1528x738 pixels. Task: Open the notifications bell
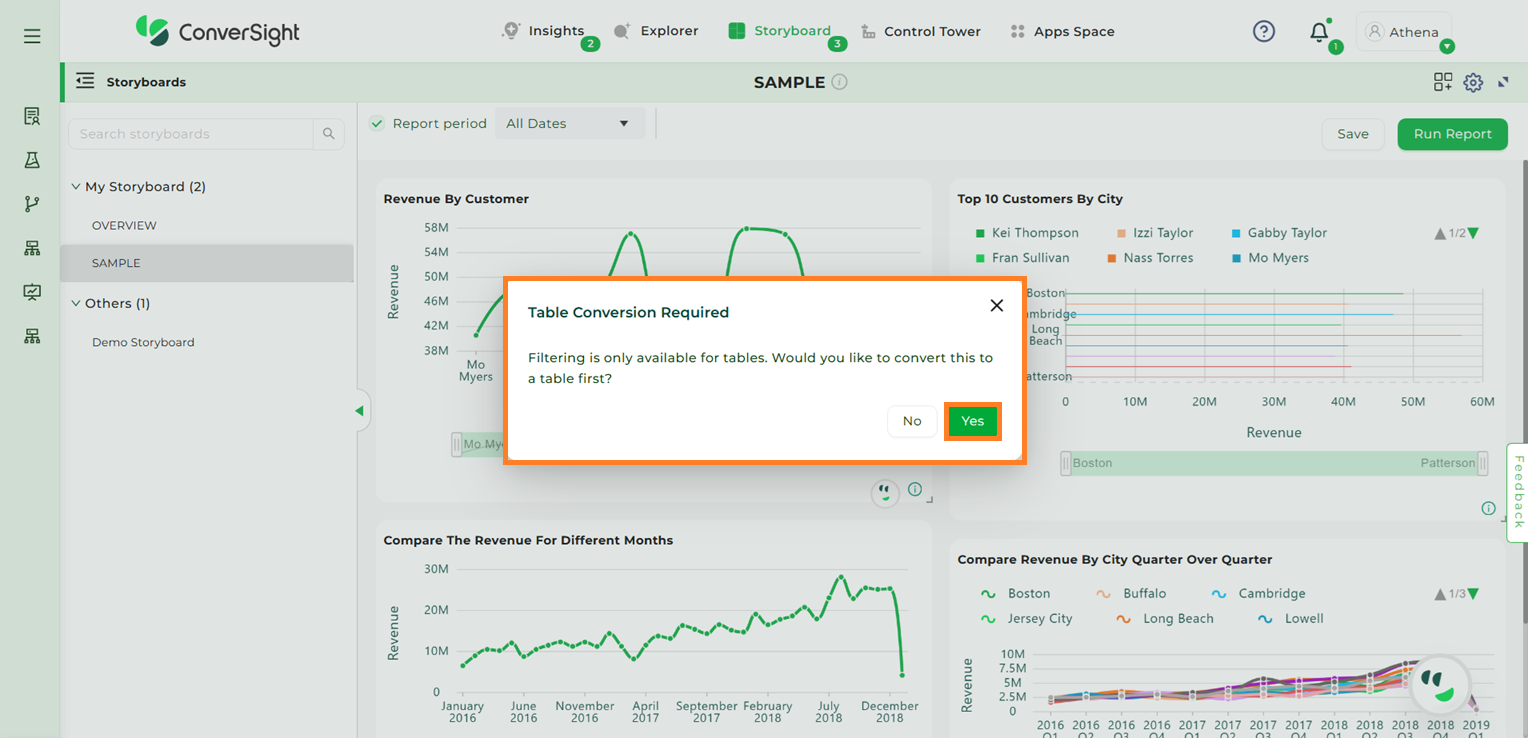(x=1319, y=32)
